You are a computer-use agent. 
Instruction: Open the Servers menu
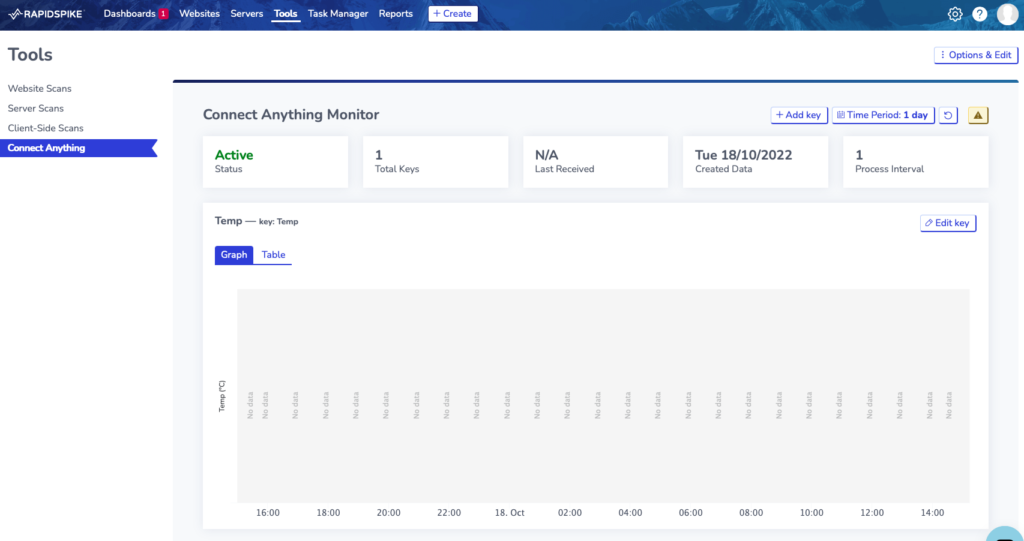click(x=247, y=14)
